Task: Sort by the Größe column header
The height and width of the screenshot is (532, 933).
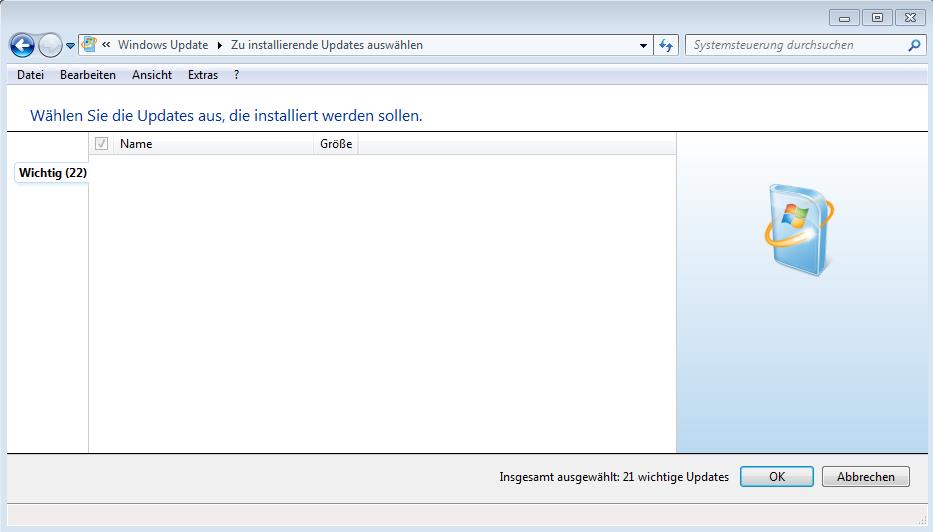Action: point(336,144)
